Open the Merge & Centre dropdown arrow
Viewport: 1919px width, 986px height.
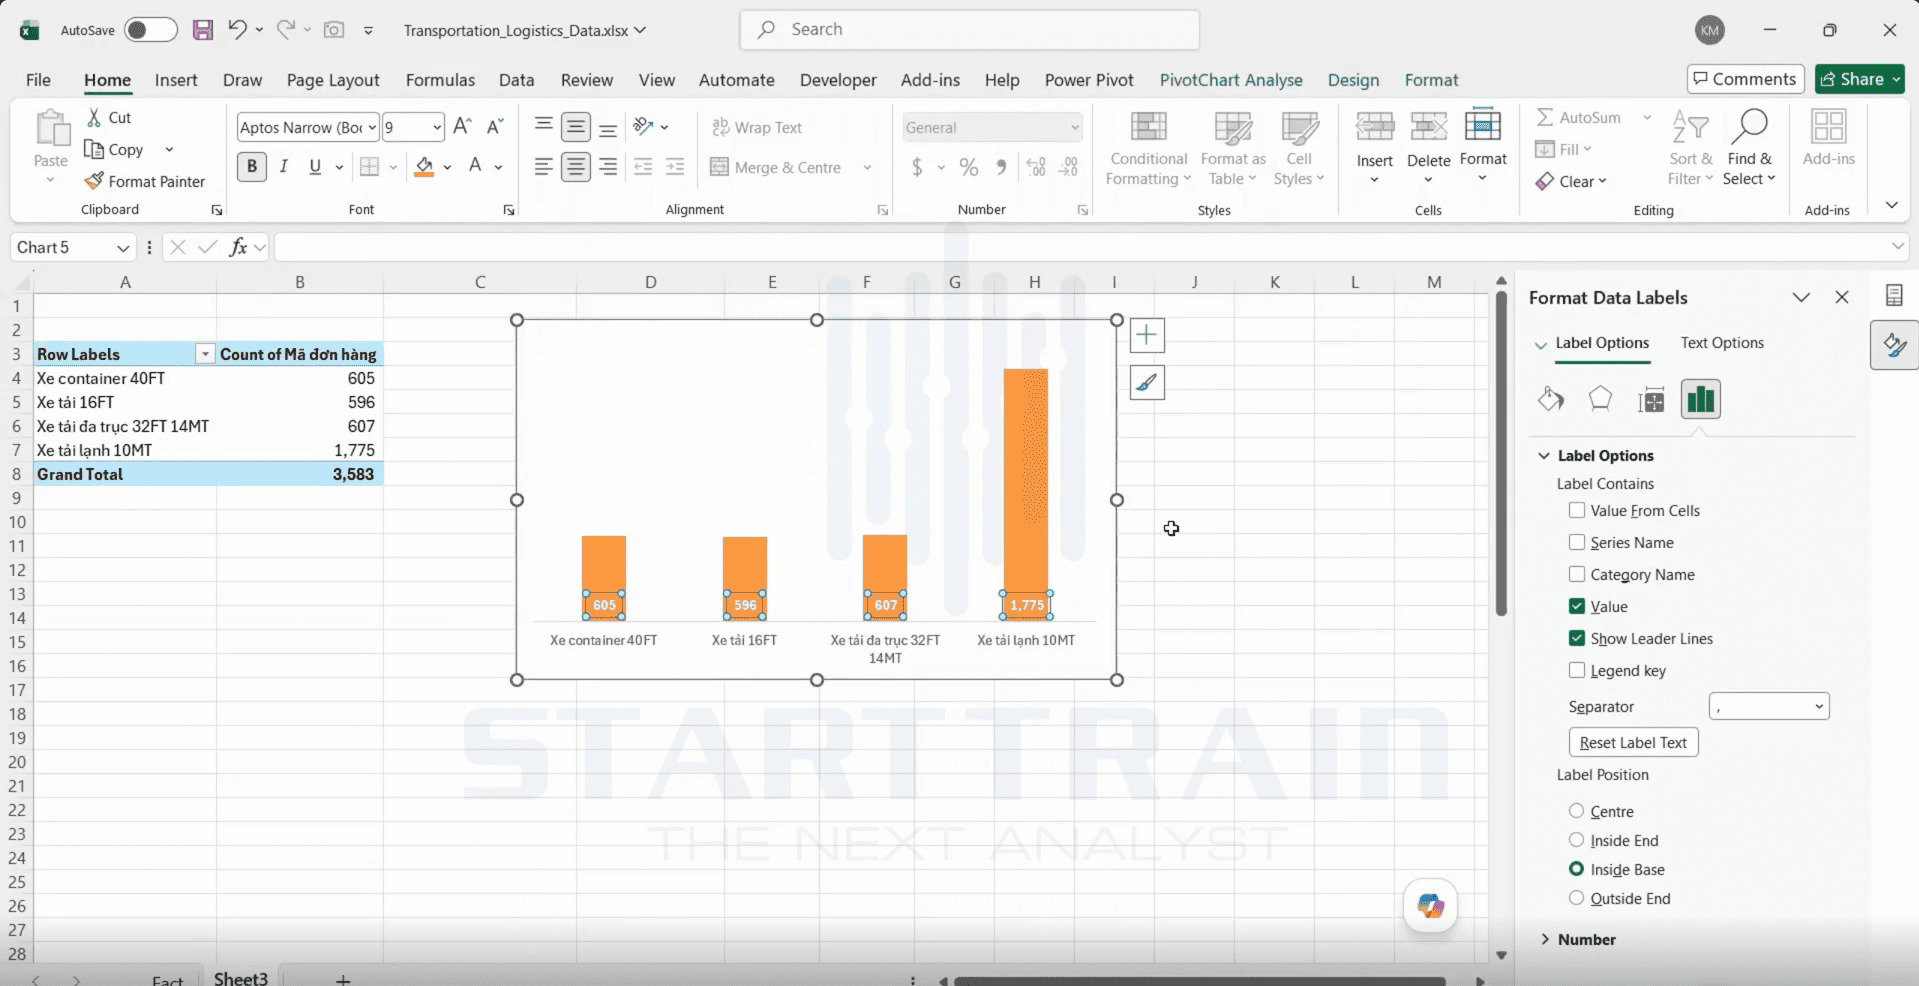tap(867, 167)
